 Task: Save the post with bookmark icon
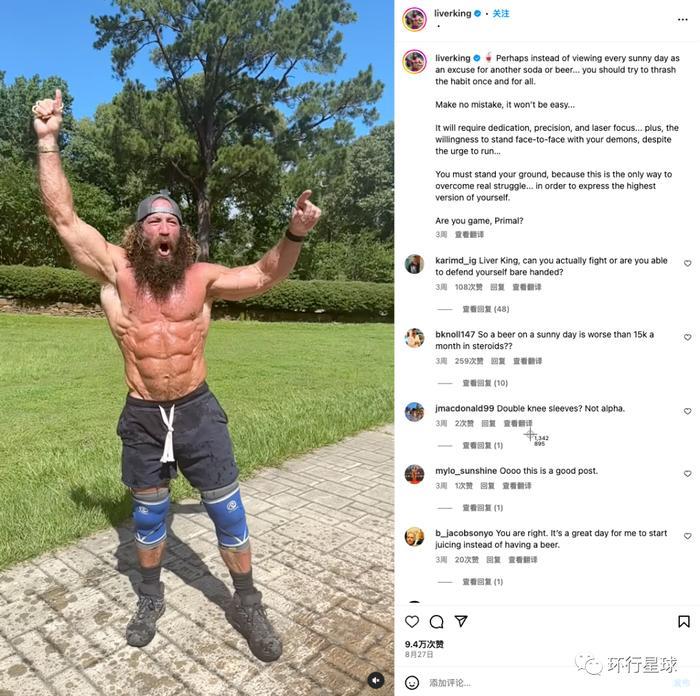(683, 621)
